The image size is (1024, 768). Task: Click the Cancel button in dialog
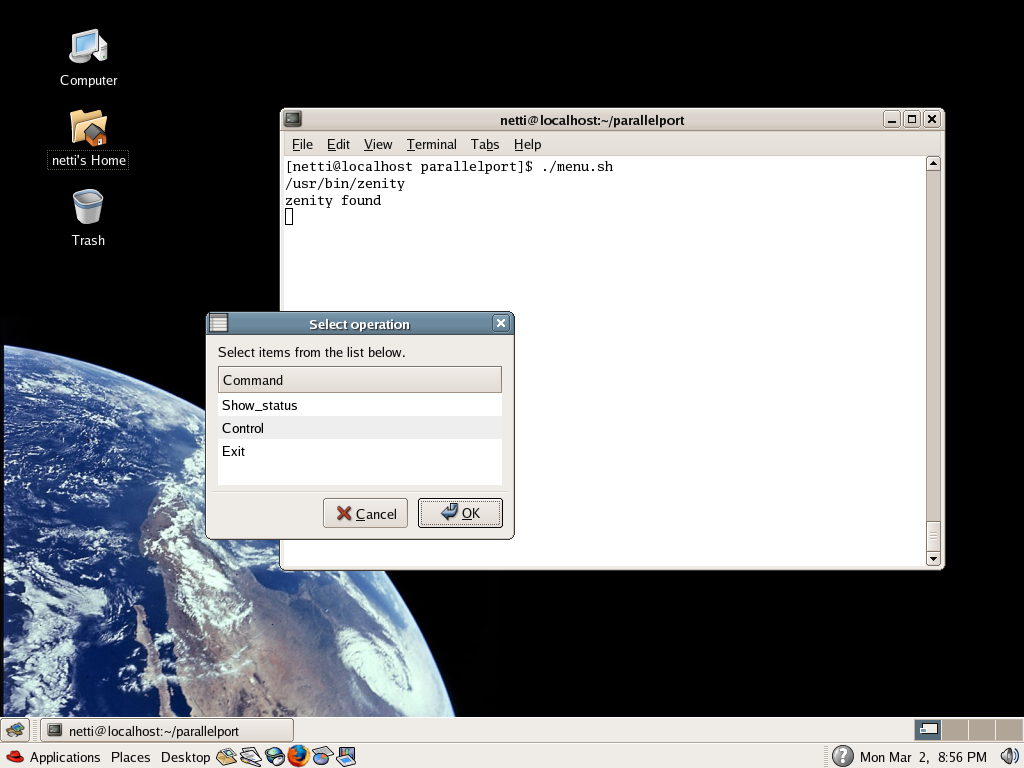[365, 513]
